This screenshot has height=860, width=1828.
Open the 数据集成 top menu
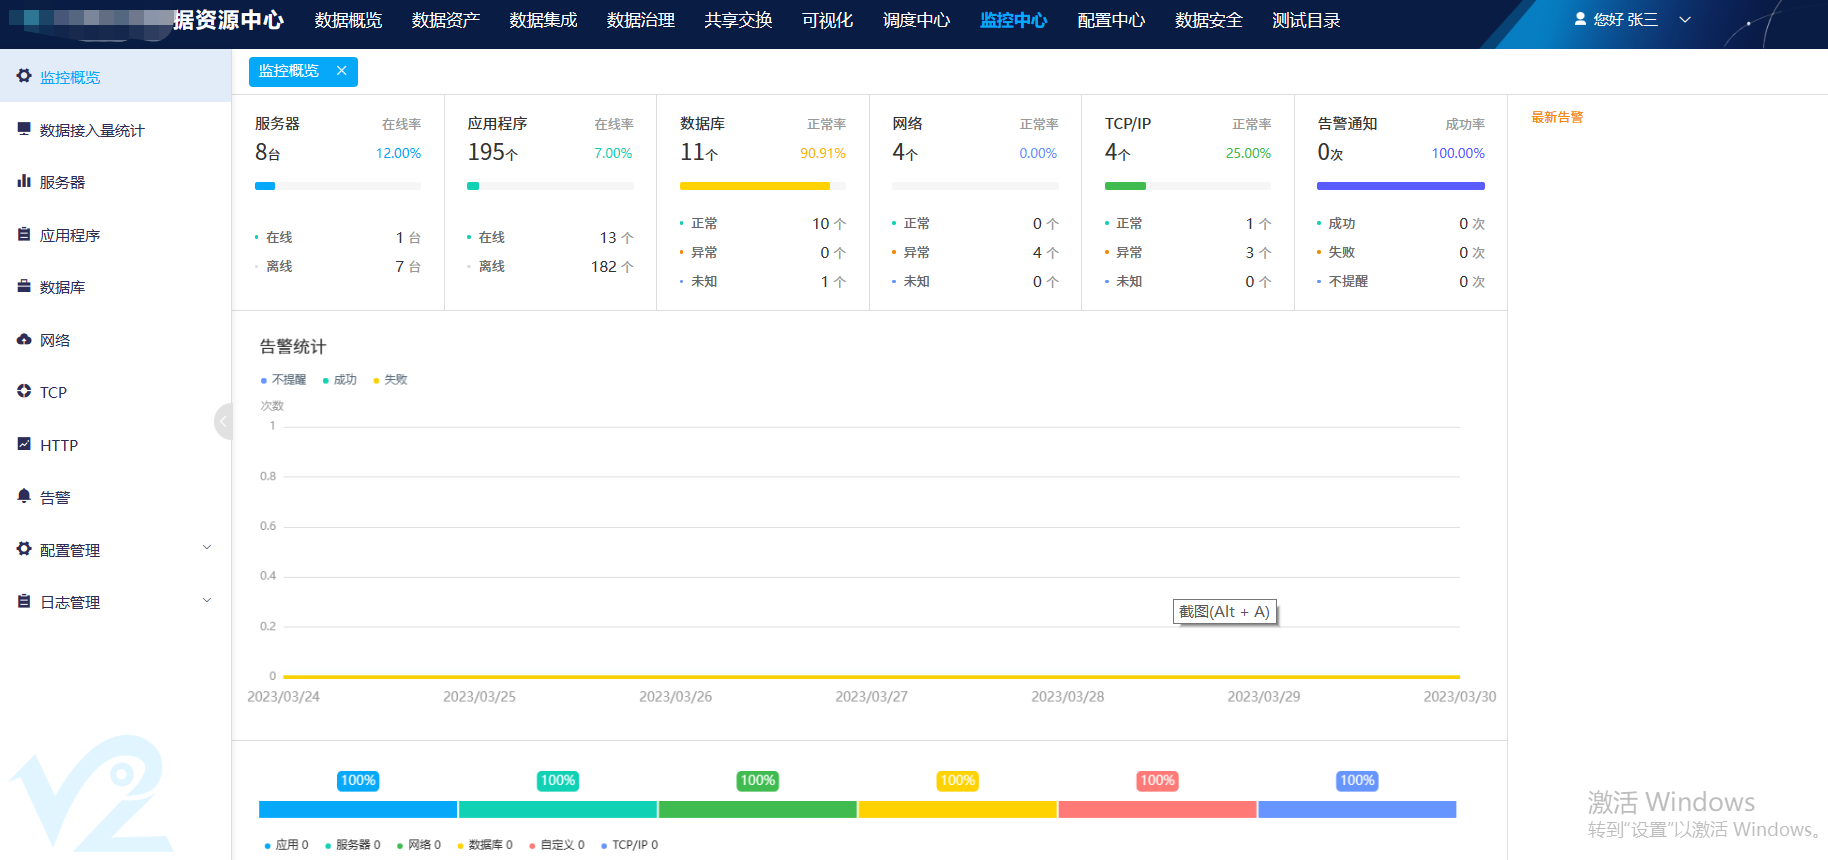(543, 20)
